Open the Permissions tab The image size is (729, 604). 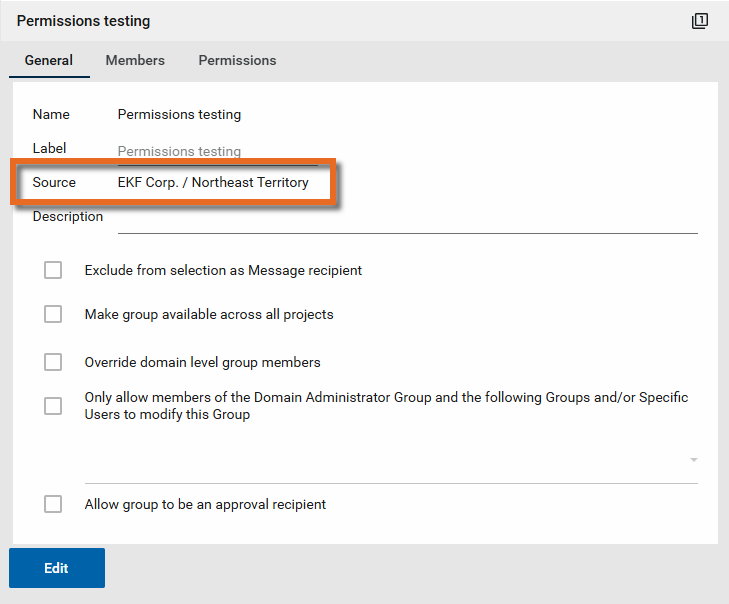pos(237,60)
